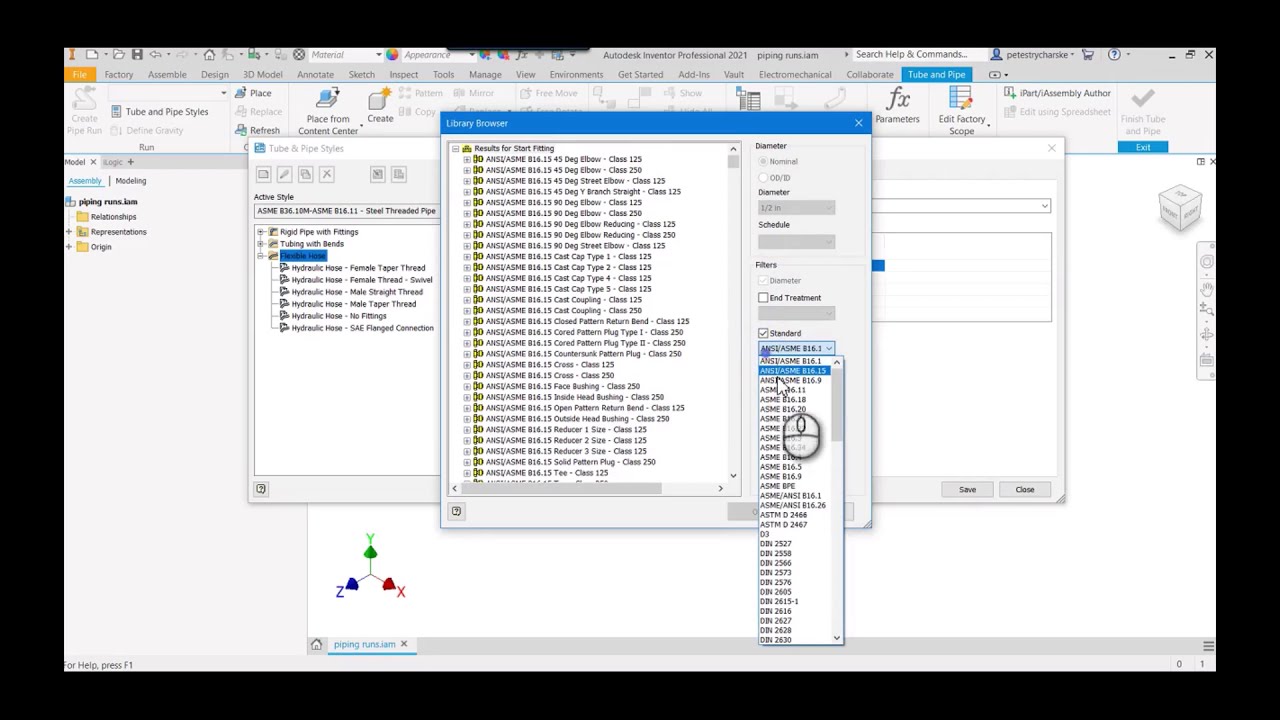Click the shopping cart icon in title bar

coord(1088,54)
